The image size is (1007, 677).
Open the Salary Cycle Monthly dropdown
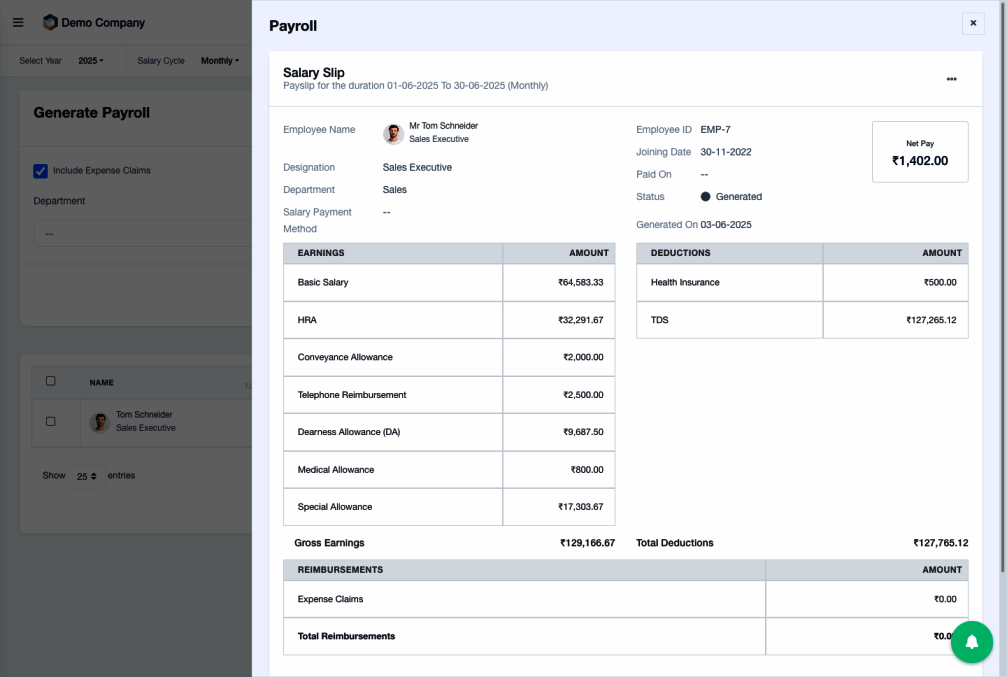pos(219,61)
